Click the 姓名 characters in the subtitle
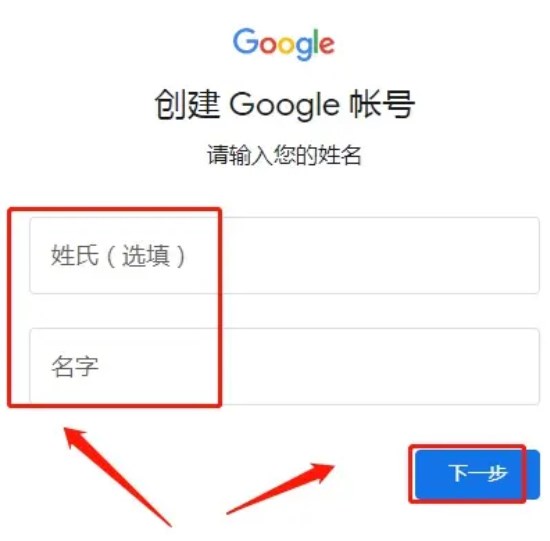 click(340, 155)
